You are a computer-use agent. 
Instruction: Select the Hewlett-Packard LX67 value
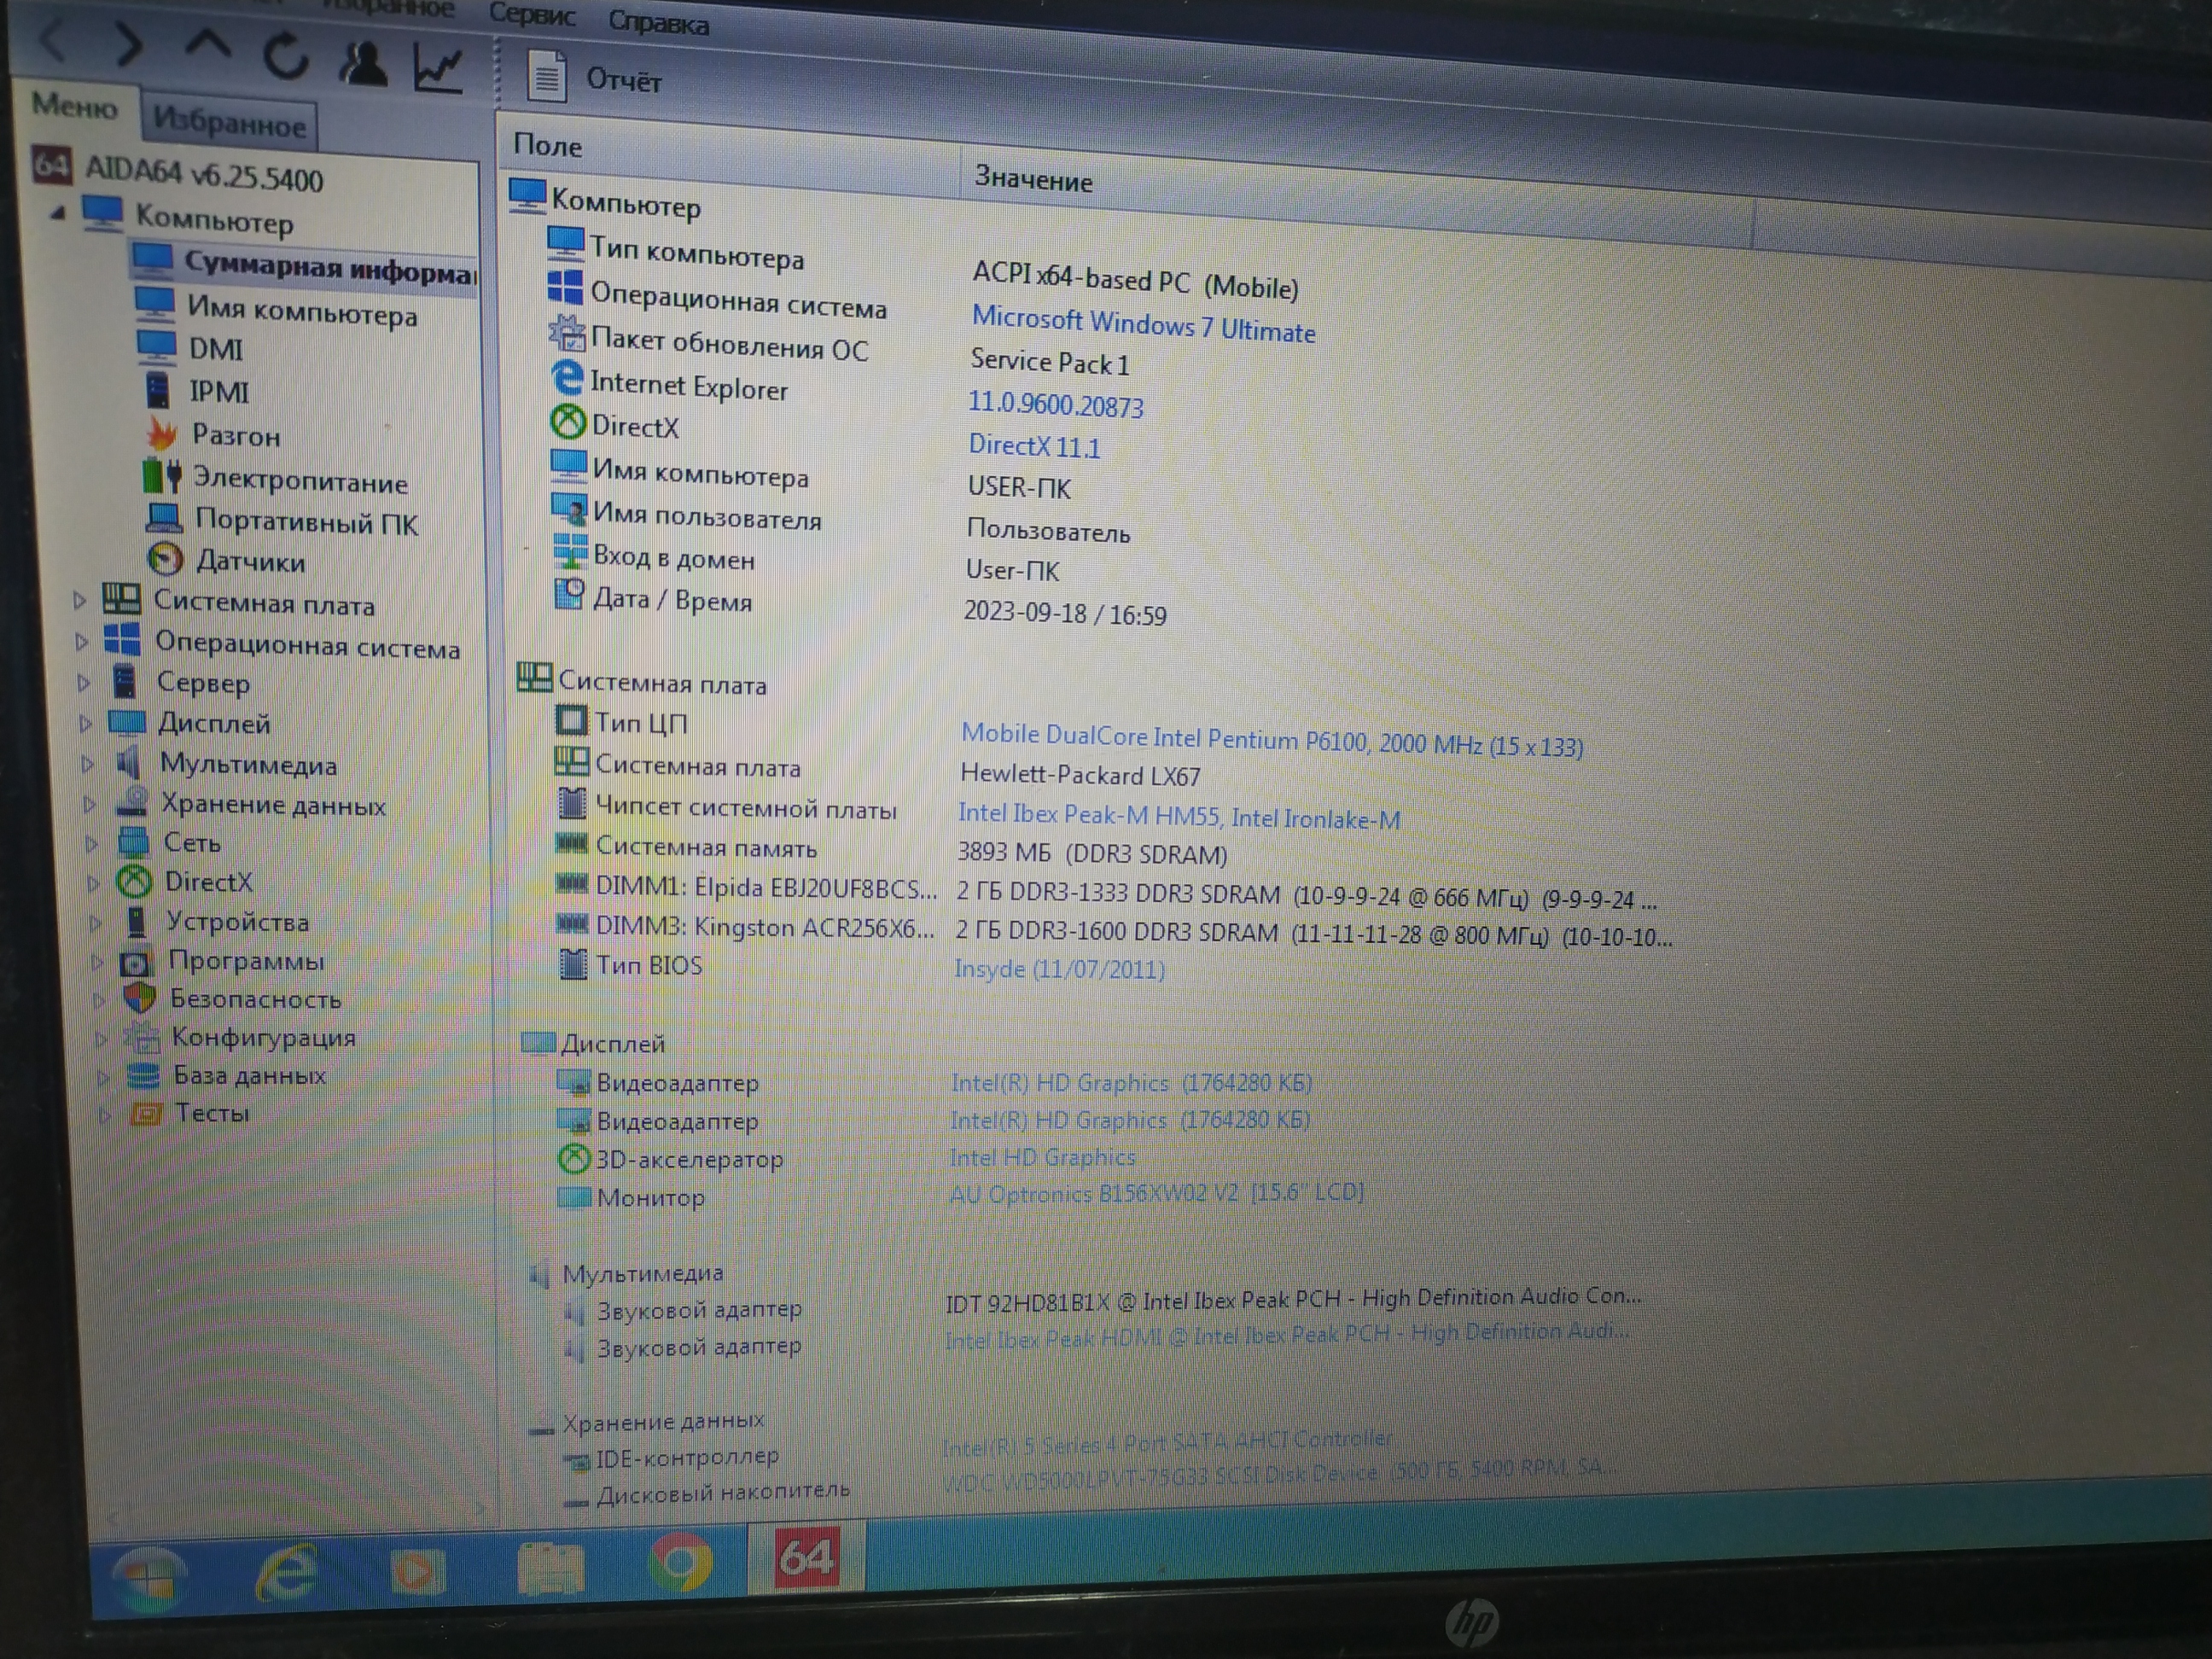[1080, 775]
